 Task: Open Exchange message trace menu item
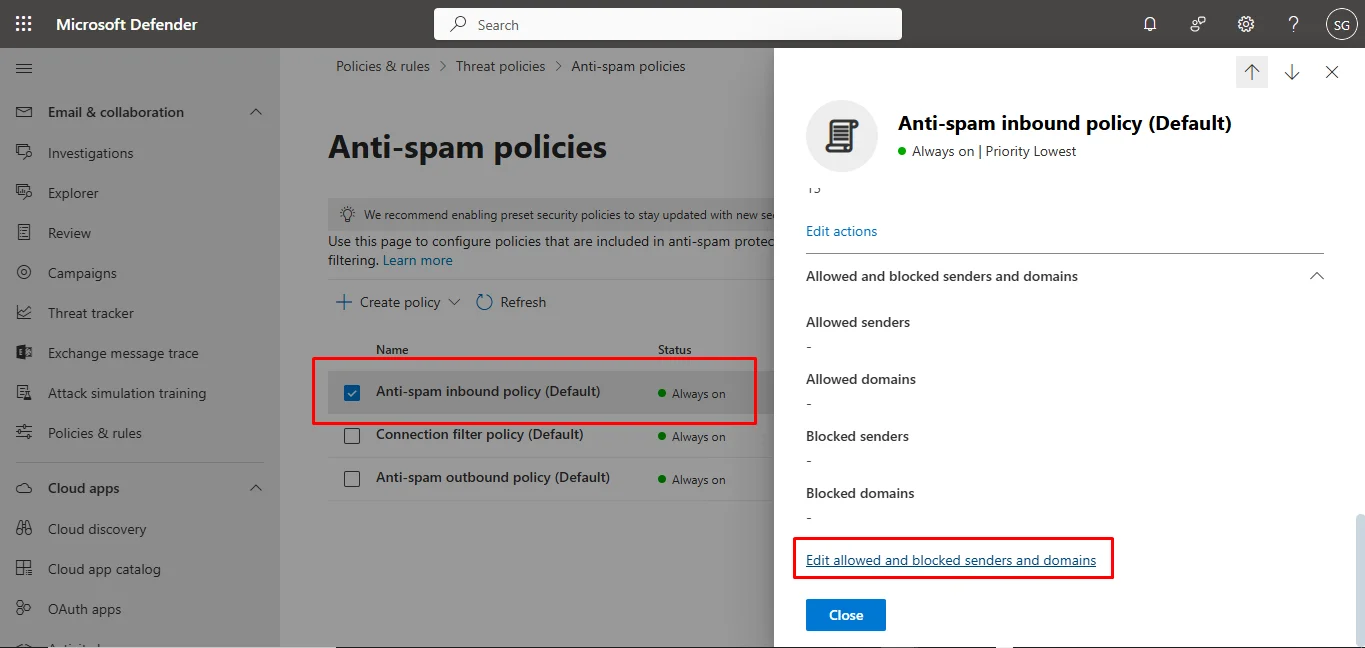[x=123, y=353]
